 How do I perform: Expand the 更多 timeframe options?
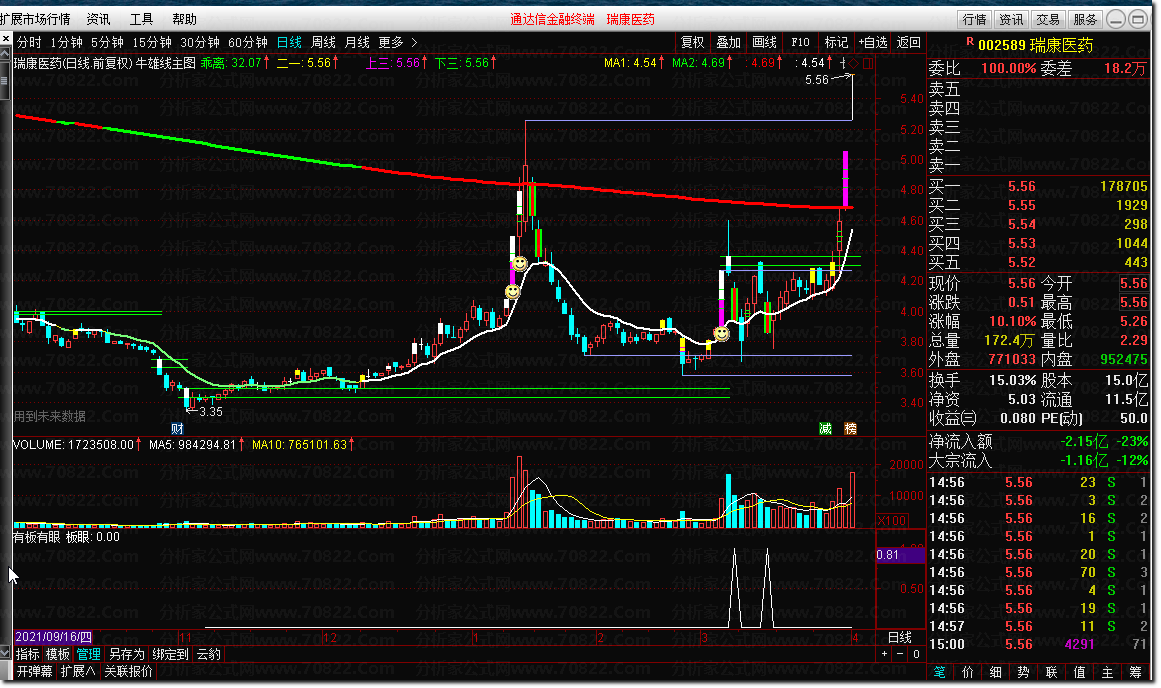pyautogui.click(x=398, y=42)
